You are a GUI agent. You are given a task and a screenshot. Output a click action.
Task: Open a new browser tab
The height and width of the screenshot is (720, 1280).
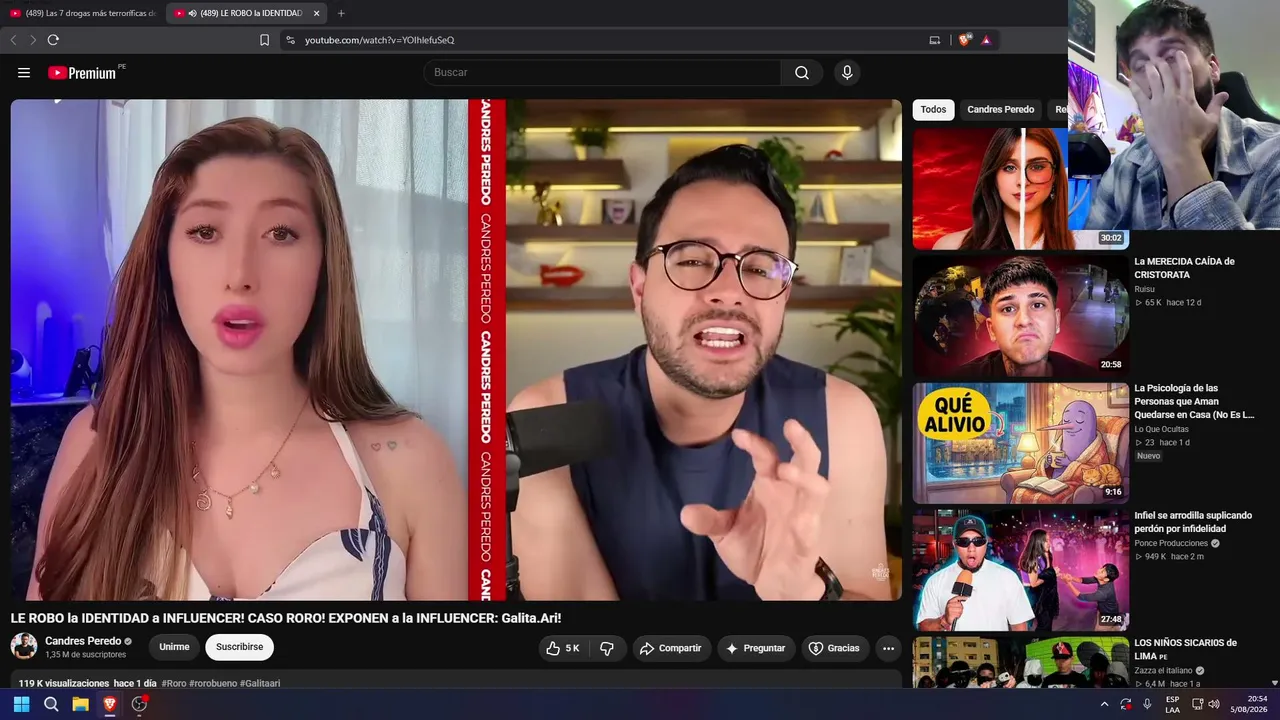click(341, 13)
